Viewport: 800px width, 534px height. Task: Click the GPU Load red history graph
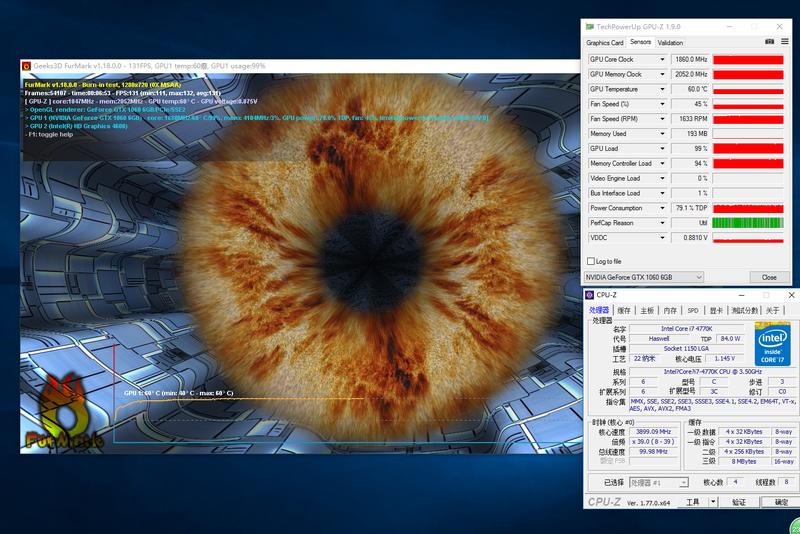[x=746, y=149]
